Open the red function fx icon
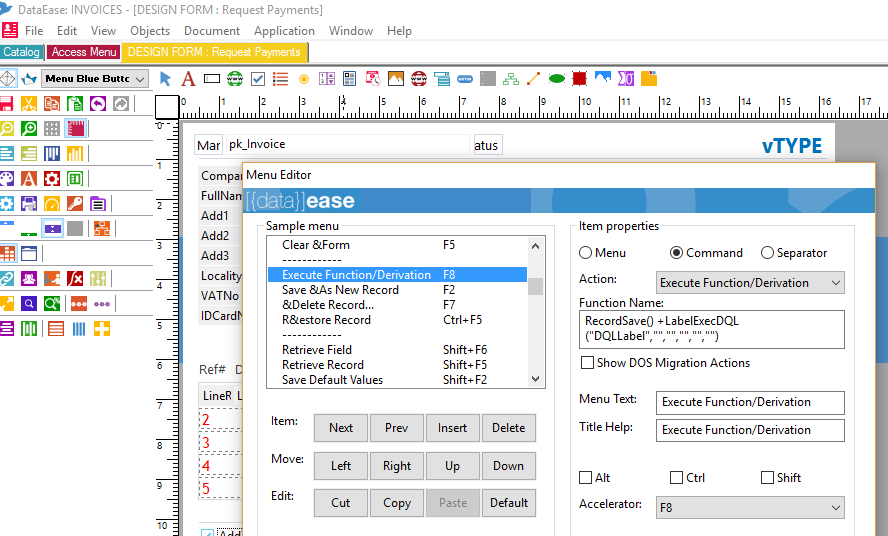The height and width of the screenshot is (536, 888). tap(75, 278)
